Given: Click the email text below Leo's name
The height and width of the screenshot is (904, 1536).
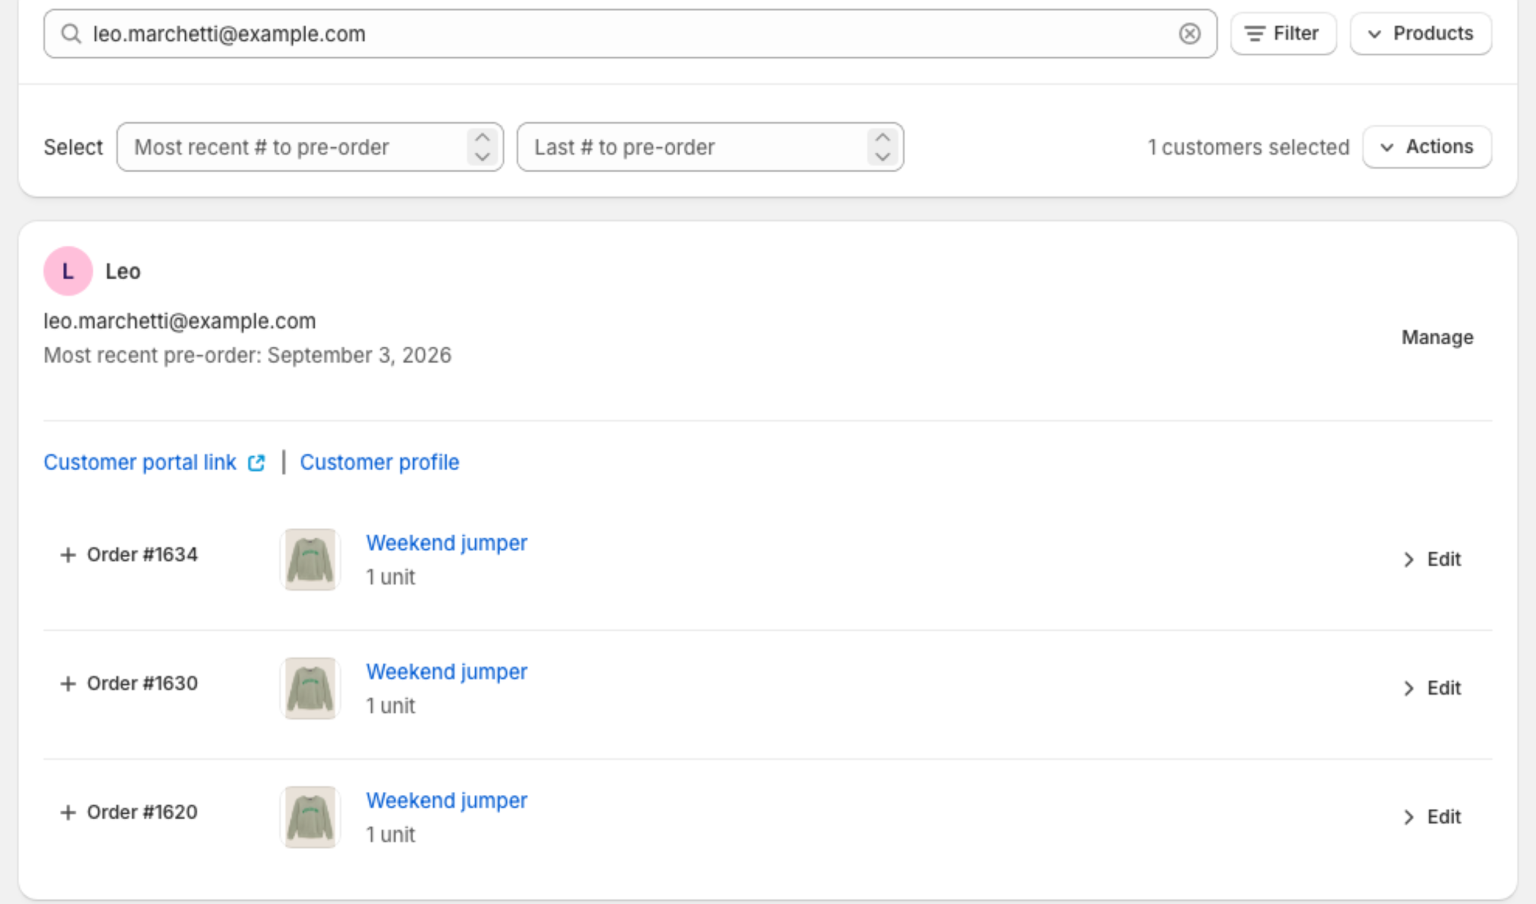Looking at the screenshot, I should (180, 321).
